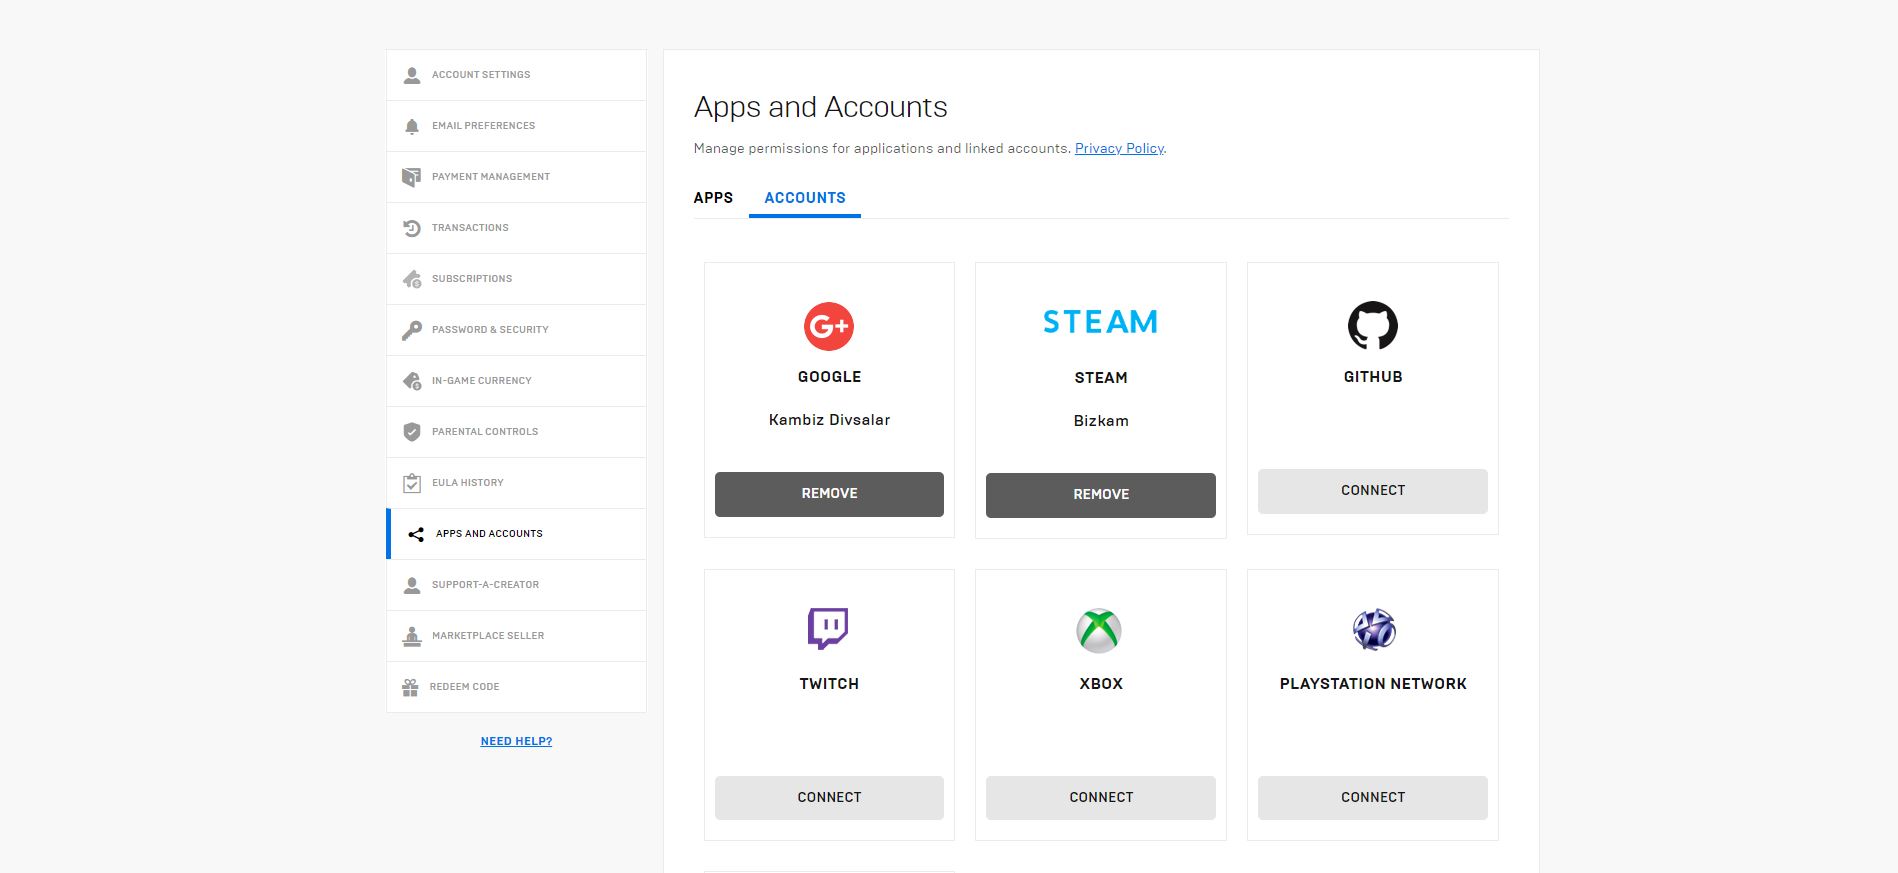Image resolution: width=1898 pixels, height=873 pixels.
Task: Switch to the Apps tab
Action: point(713,198)
